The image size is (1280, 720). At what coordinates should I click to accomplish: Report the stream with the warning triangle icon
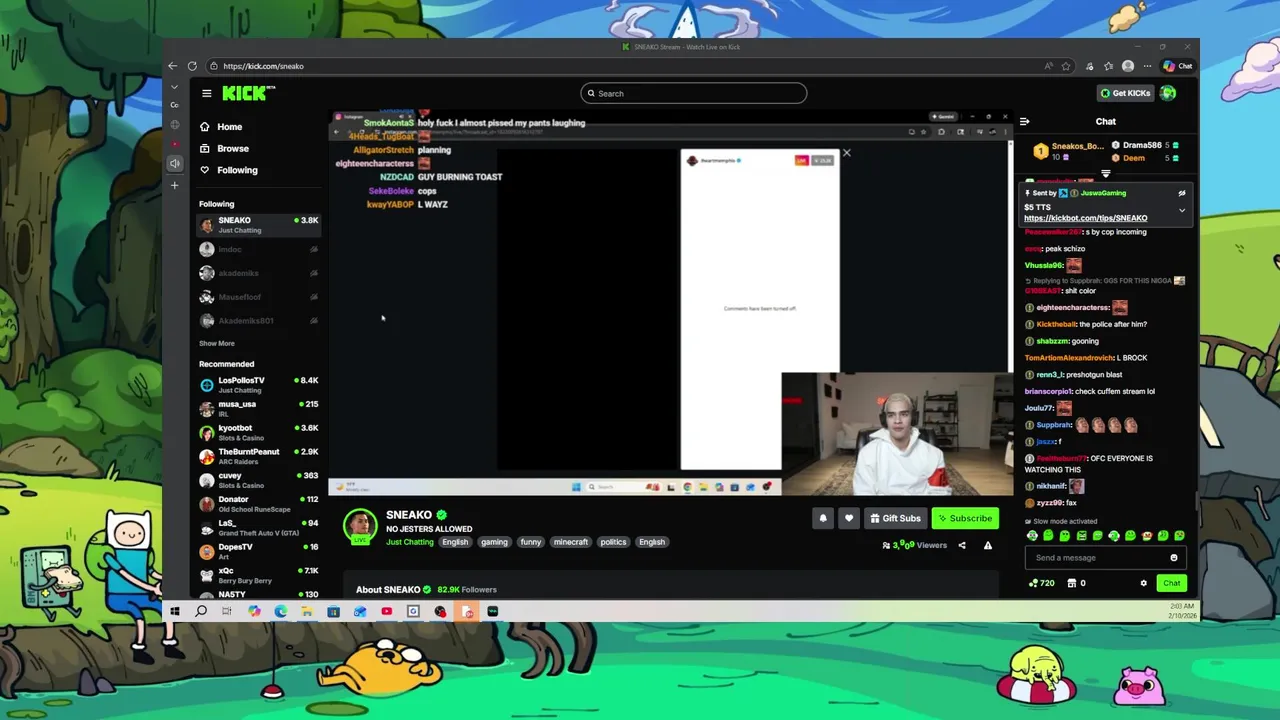pos(988,545)
